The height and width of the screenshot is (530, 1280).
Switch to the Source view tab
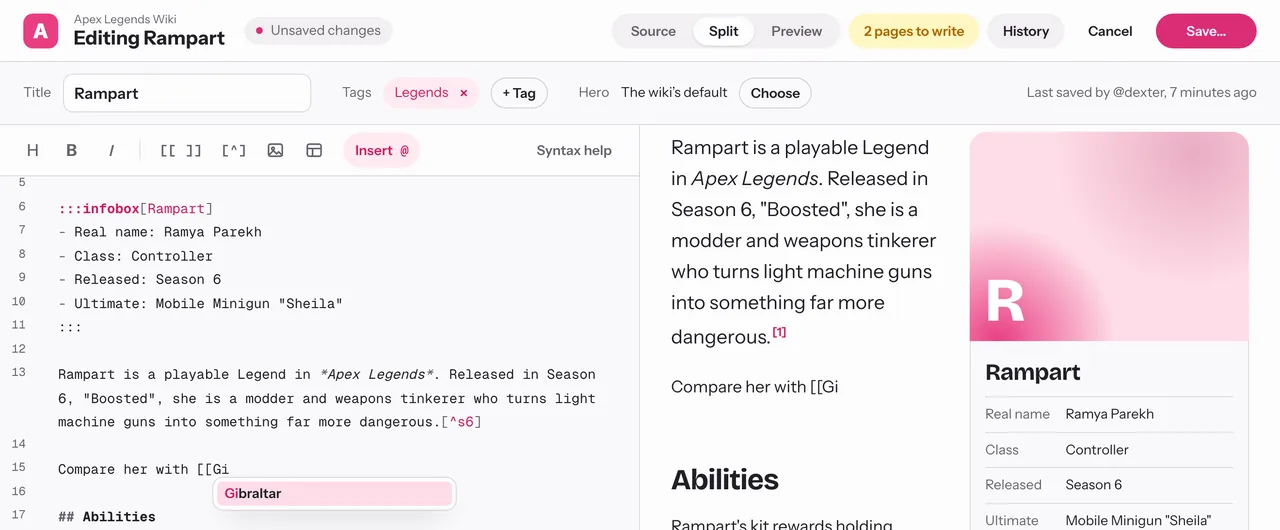653,31
